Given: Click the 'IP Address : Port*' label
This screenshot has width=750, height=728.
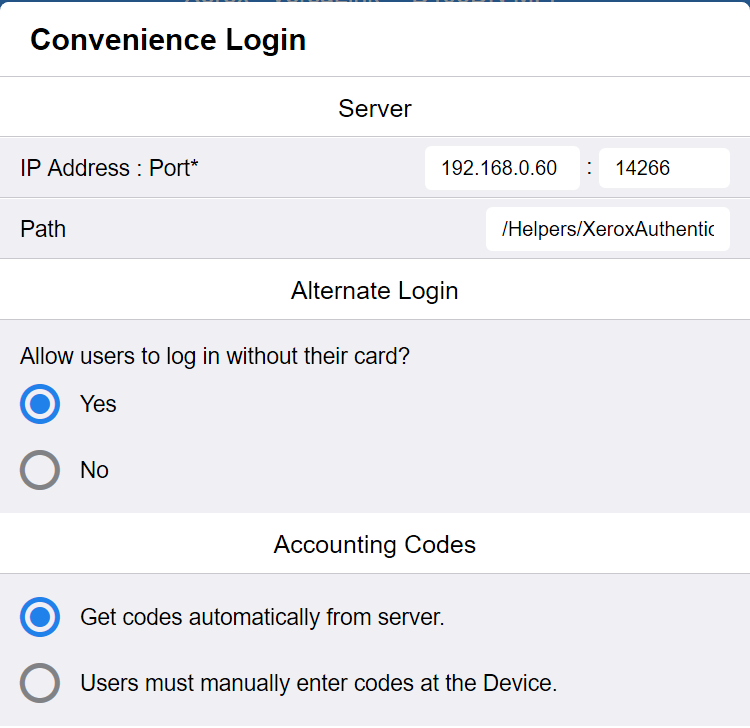Looking at the screenshot, I should [109, 168].
